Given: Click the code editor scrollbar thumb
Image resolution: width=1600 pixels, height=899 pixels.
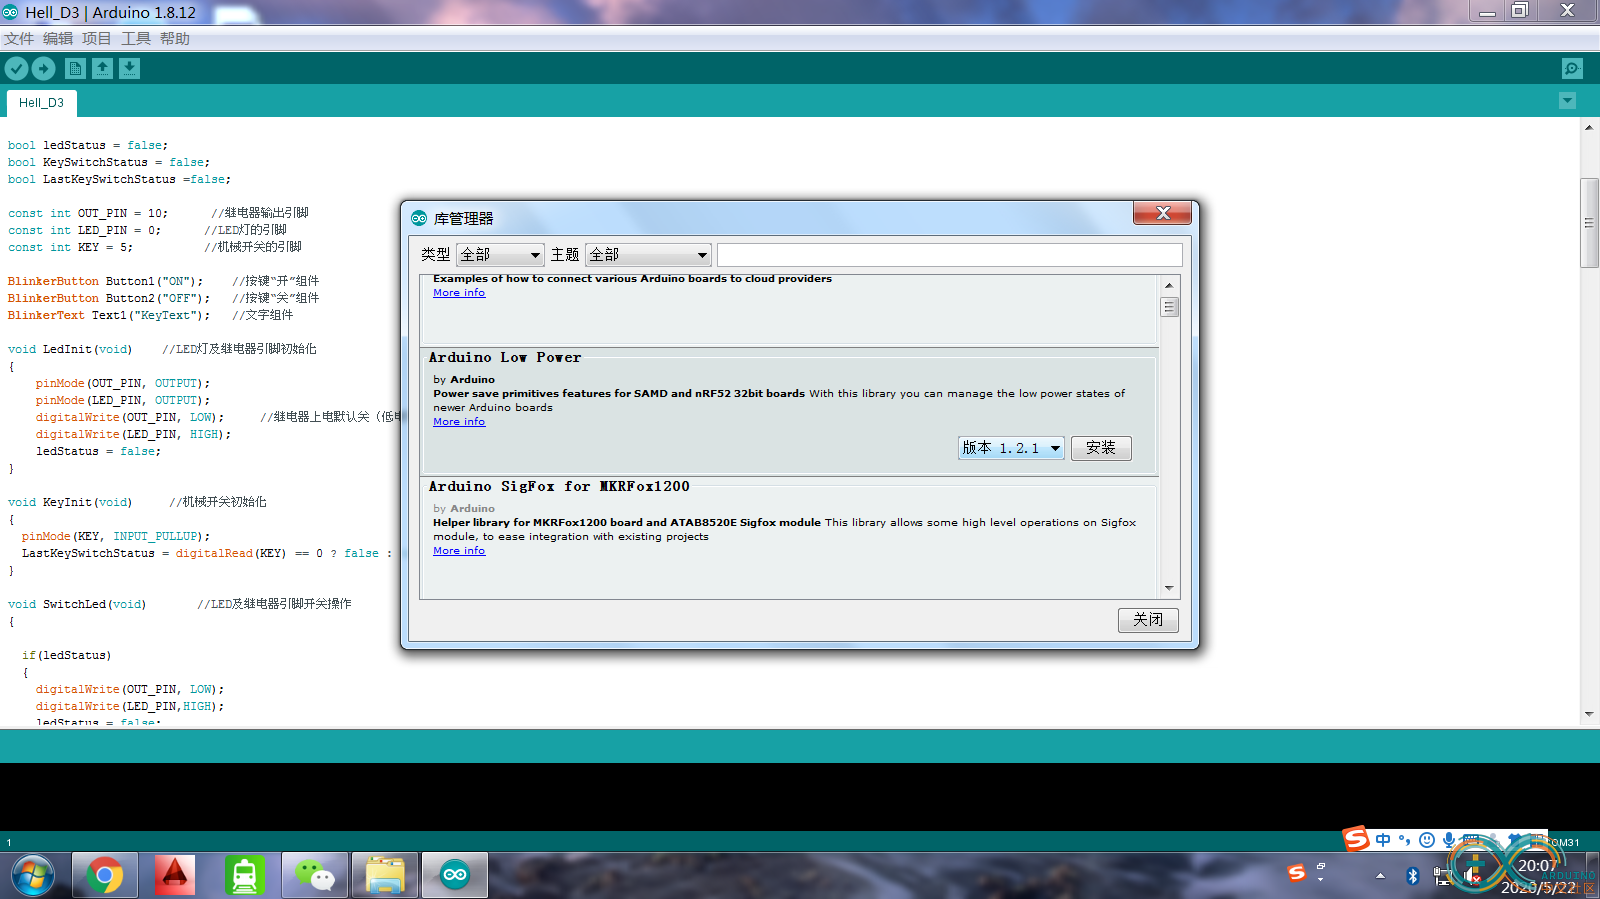Looking at the screenshot, I should [1589, 222].
